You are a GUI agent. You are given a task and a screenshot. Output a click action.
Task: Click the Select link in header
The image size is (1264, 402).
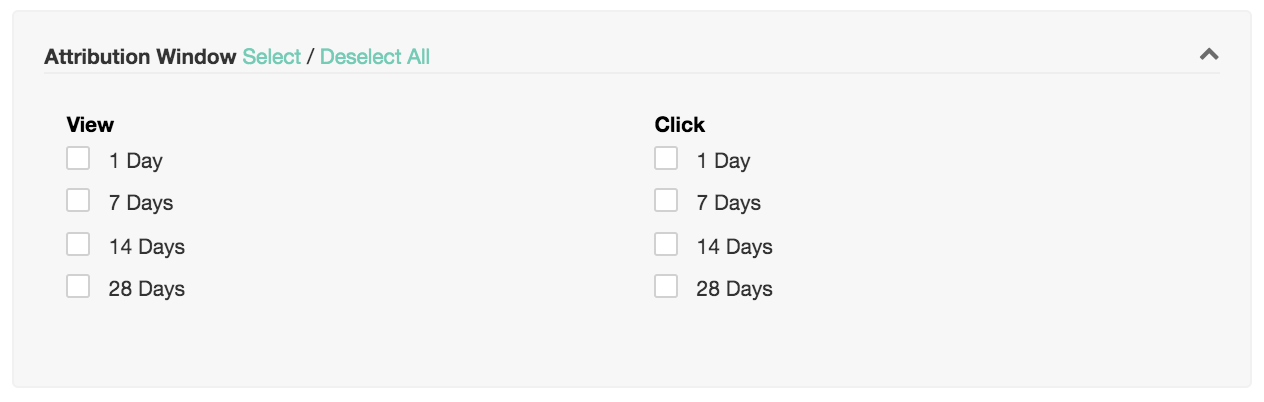pyautogui.click(x=271, y=57)
